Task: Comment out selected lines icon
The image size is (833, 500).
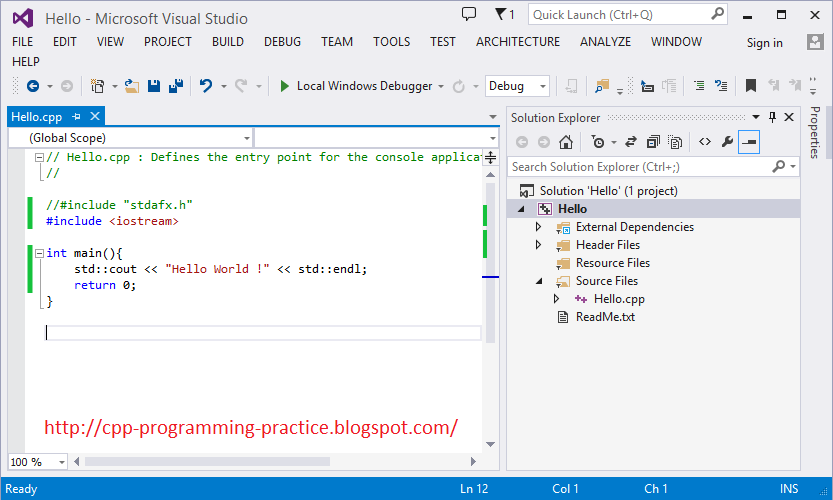Action: [699, 86]
